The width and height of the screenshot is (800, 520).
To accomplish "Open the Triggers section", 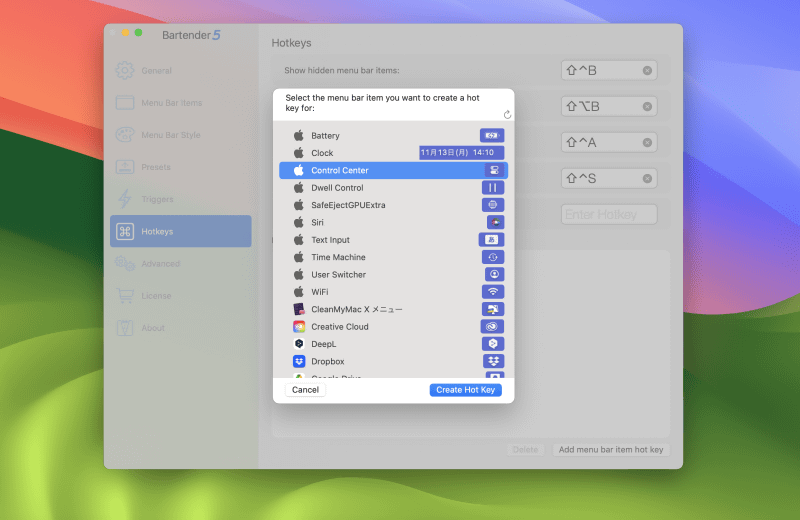I will (181, 199).
